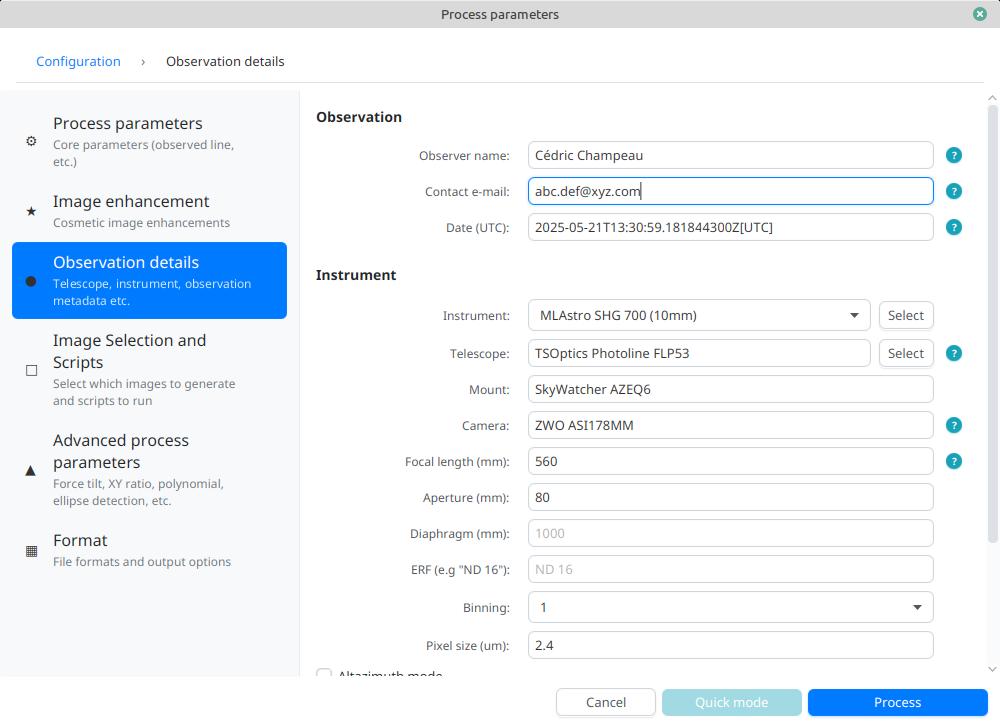Click Select button next to Telescope

pos(905,353)
